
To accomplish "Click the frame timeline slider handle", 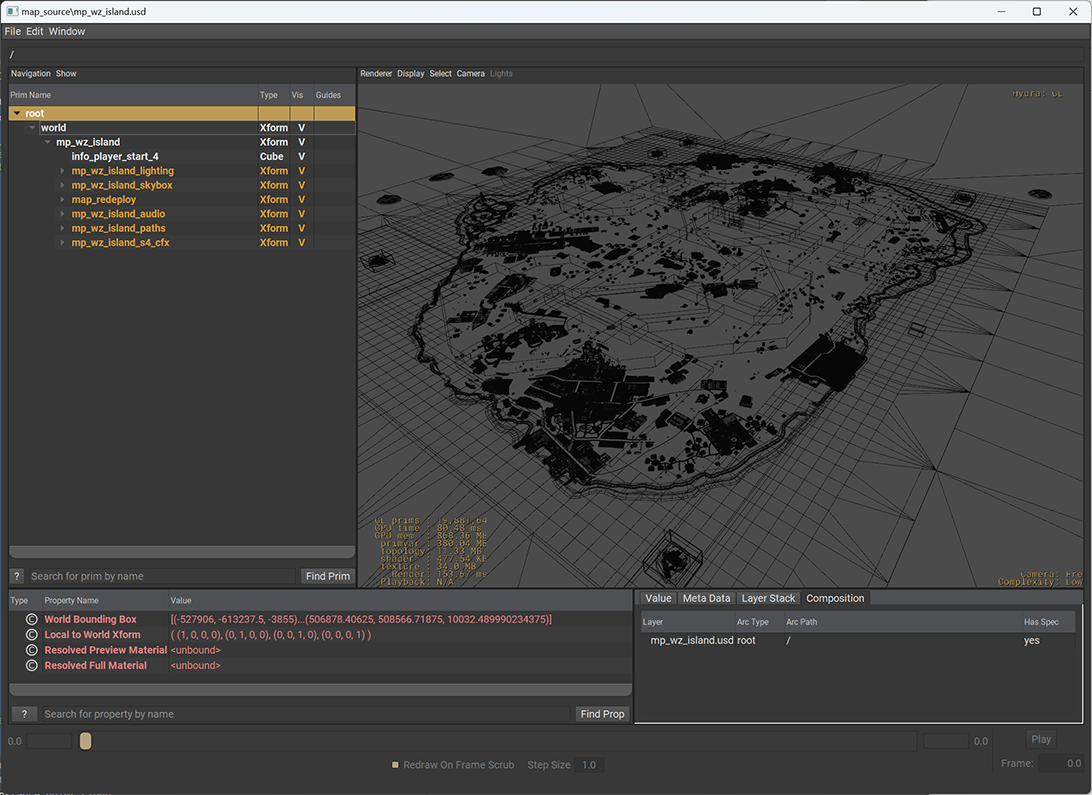I will (x=85, y=741).
